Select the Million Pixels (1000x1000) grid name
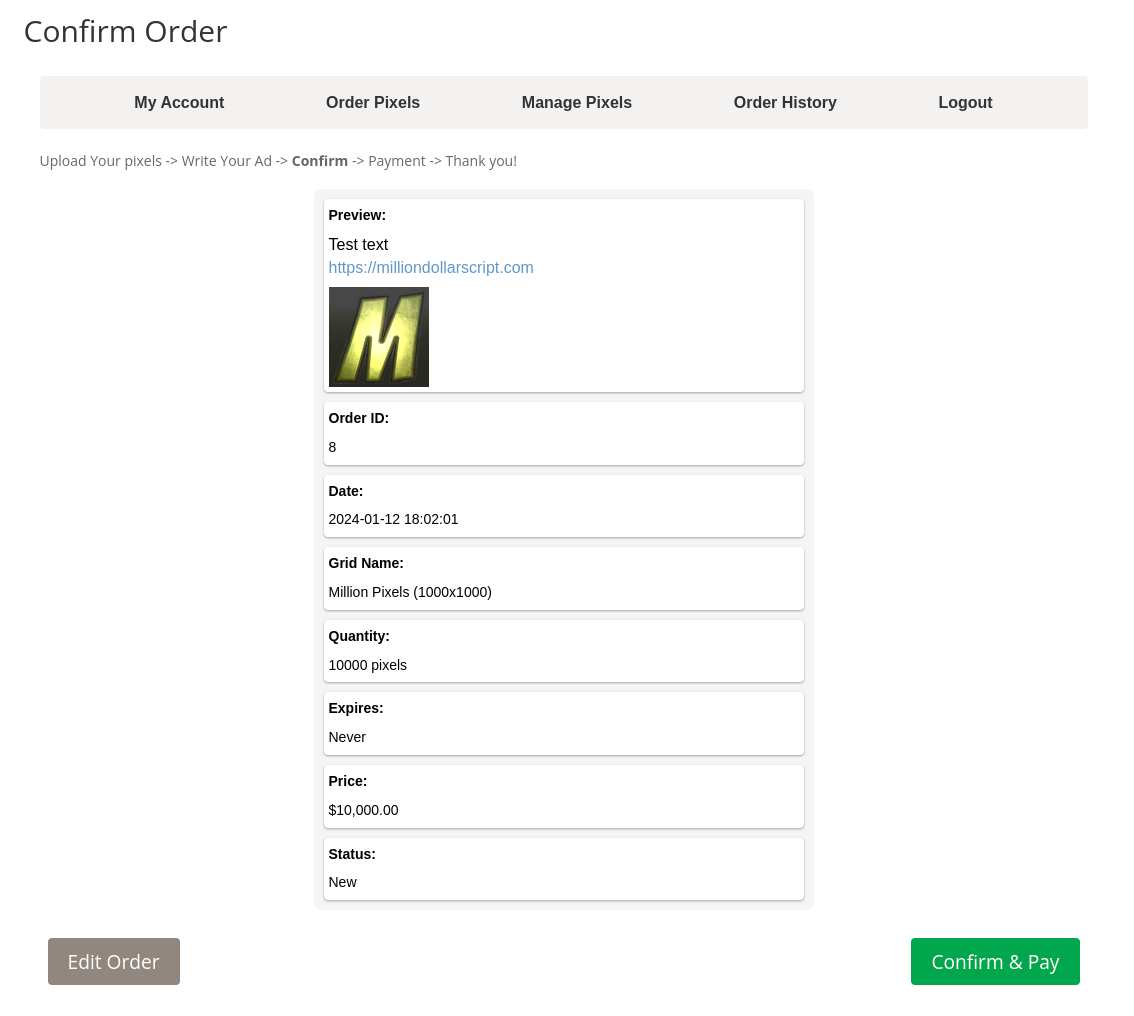The height and width of the screenshot is (1016, 1134). [410, 592]
